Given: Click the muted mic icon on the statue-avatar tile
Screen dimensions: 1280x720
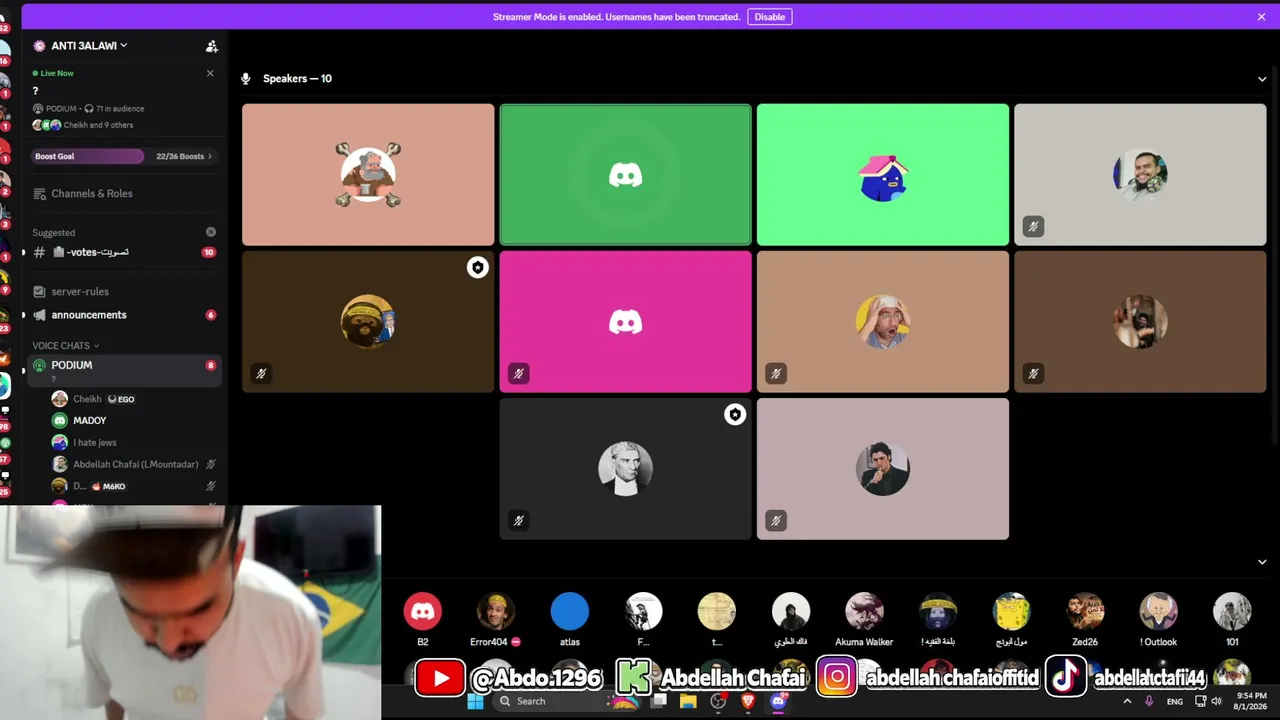Looking at the screenshot, I should click(x=518, y=521).
